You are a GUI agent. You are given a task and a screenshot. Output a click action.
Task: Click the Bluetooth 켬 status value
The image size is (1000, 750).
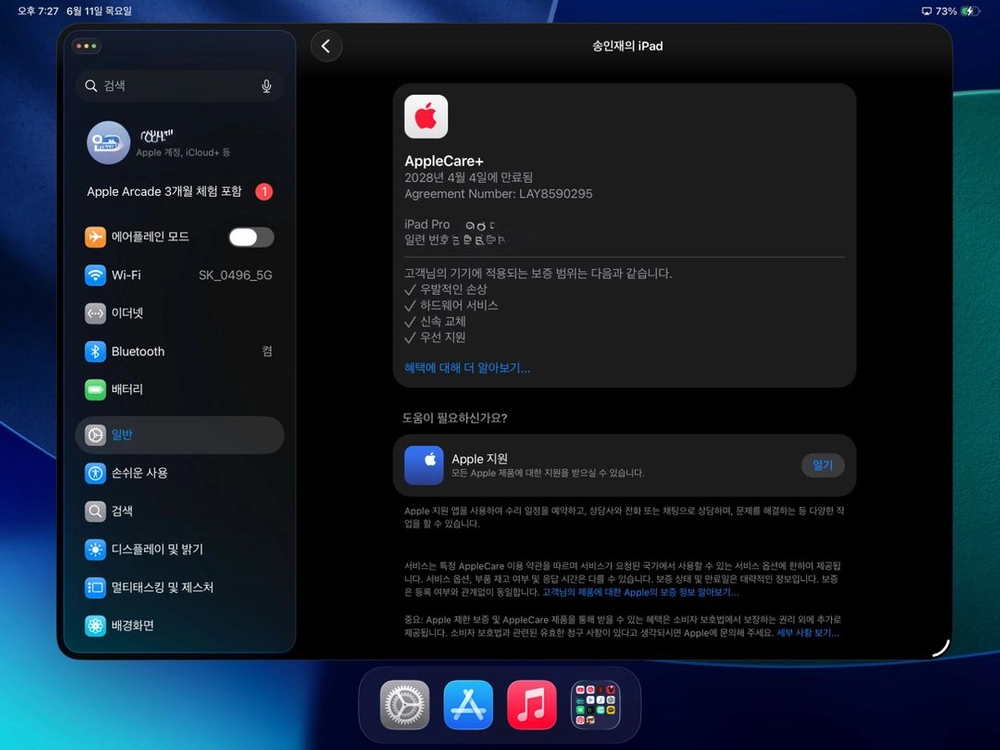[267, 351]
